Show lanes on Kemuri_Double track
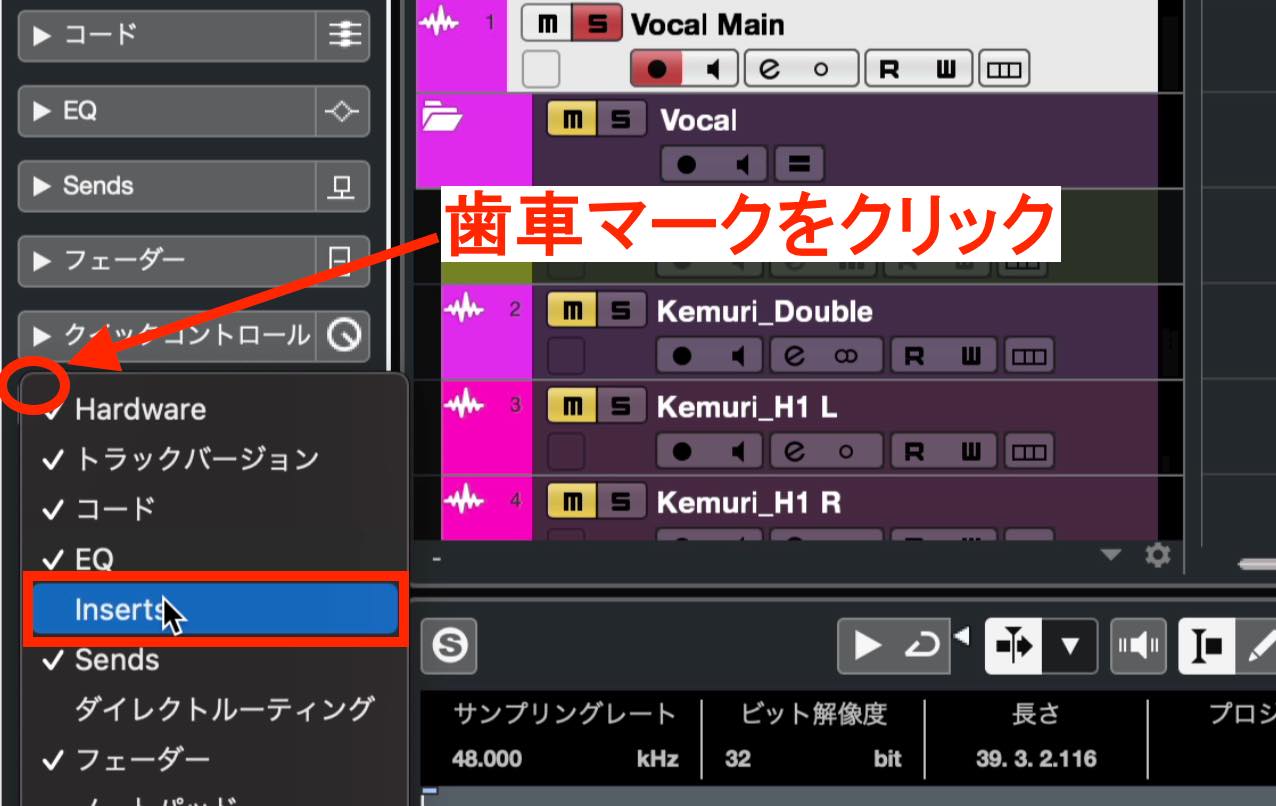The width and height of the screenshot is (1276, 806). tap(1028, 356)
